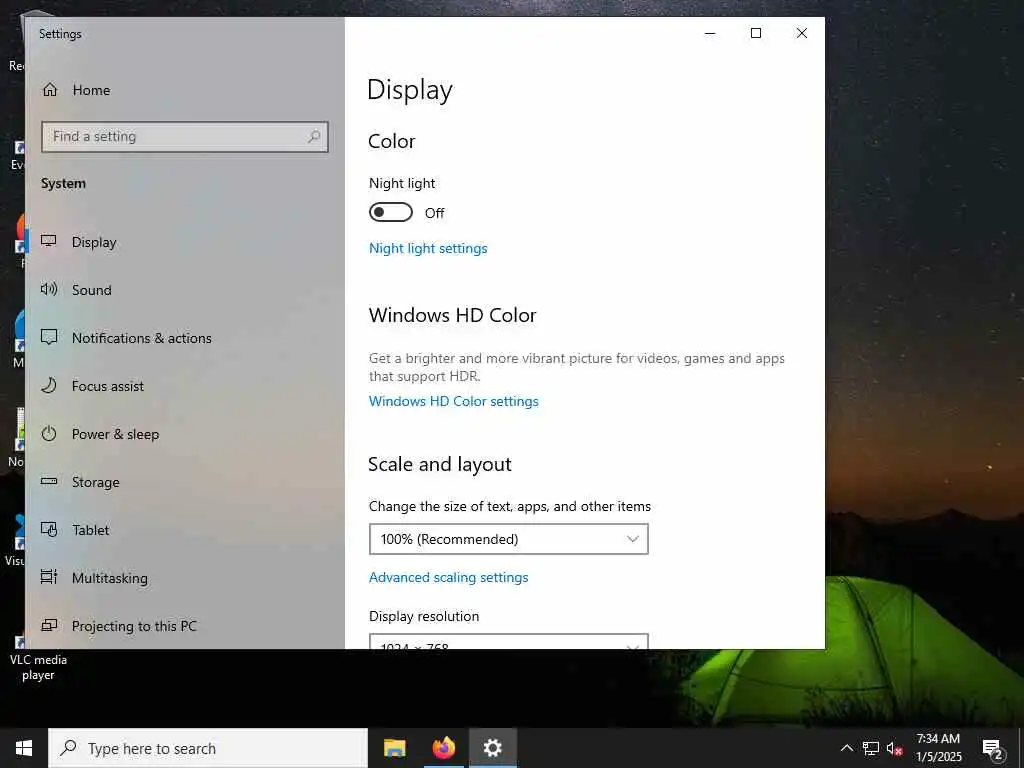Click the magnifier icon in Find a setting

[x=313, y=136]
